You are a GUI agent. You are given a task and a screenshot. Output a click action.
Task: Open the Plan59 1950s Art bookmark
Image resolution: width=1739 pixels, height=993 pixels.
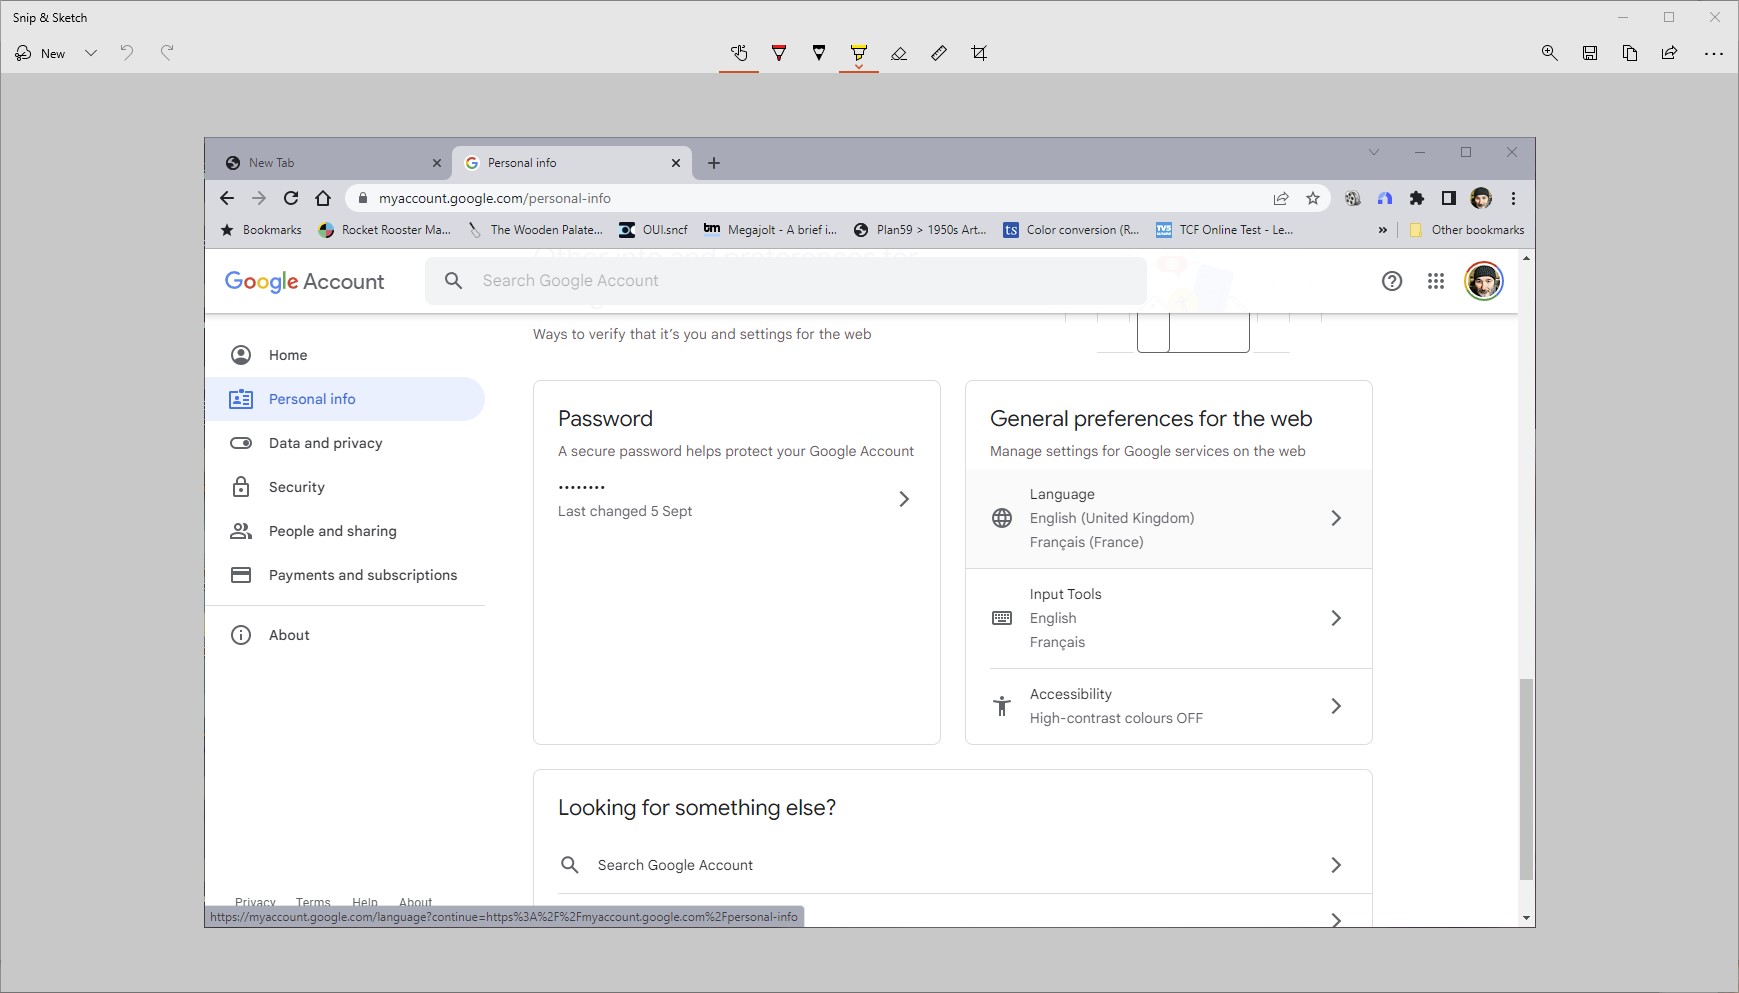920,230
